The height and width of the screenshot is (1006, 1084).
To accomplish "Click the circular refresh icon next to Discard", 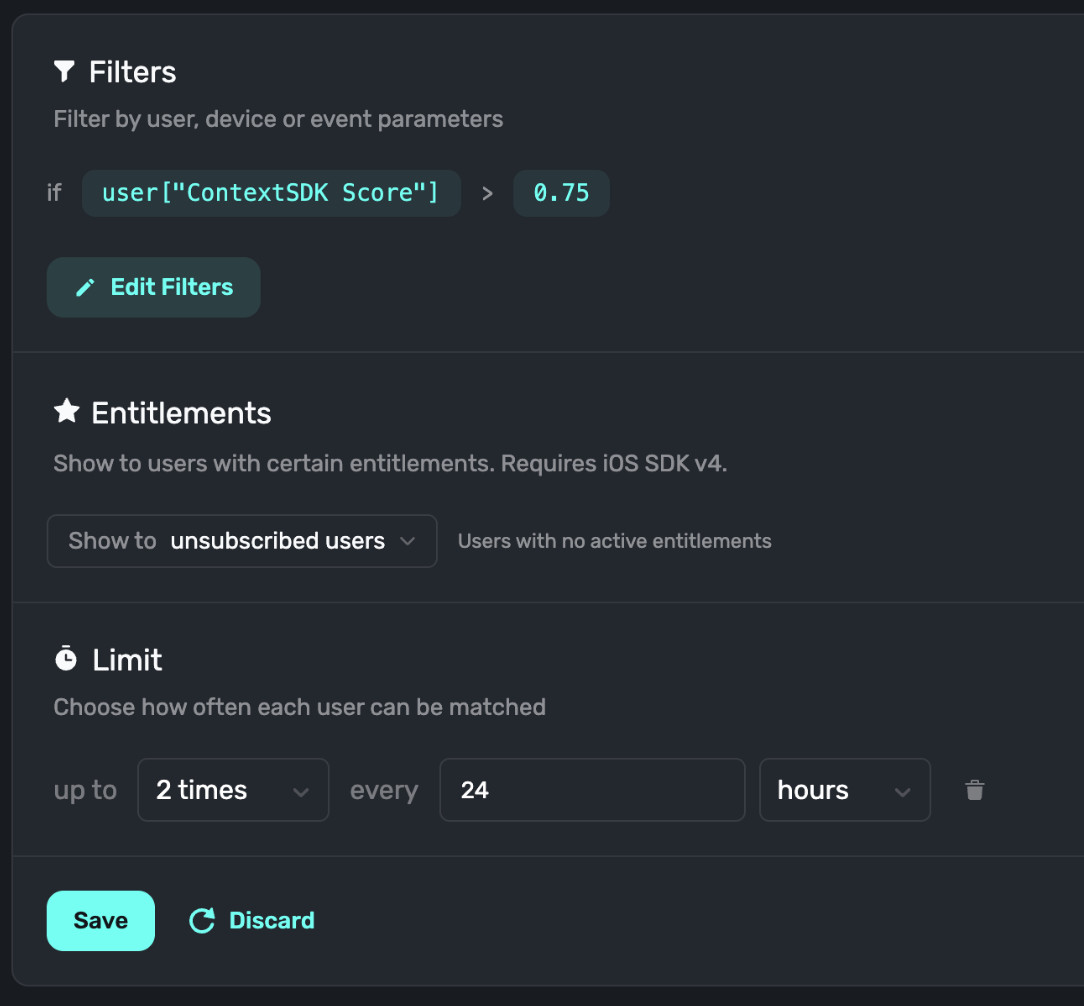I will tap(201, 920).
